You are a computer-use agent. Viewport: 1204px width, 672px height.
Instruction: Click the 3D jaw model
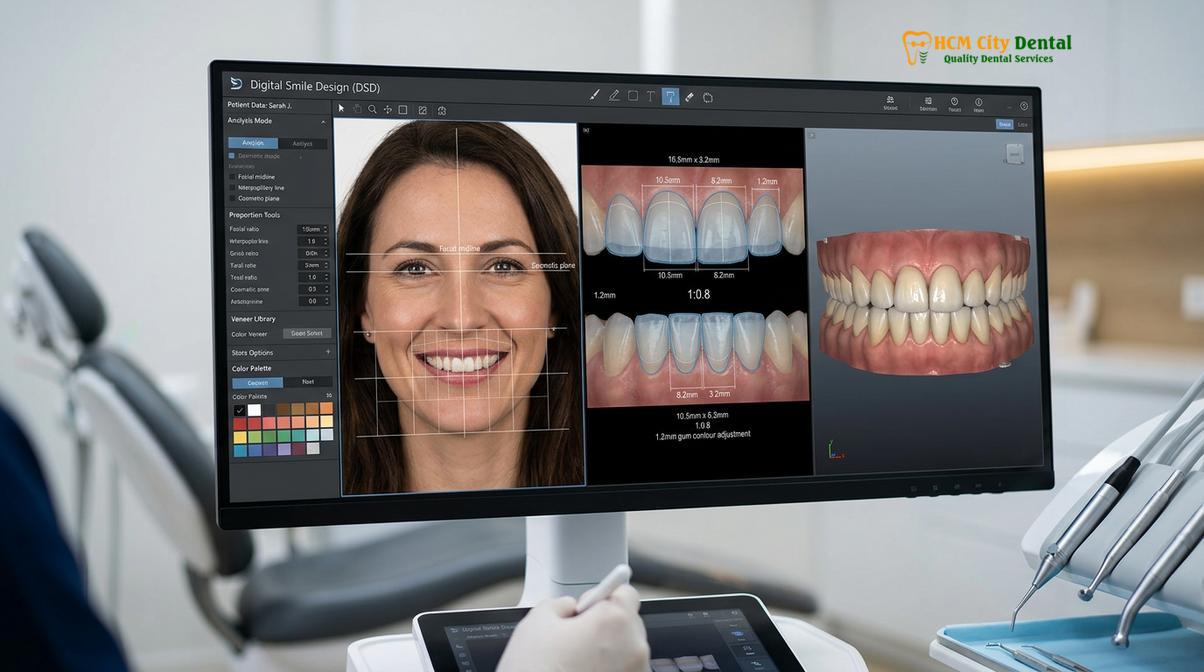coord(925,302)
